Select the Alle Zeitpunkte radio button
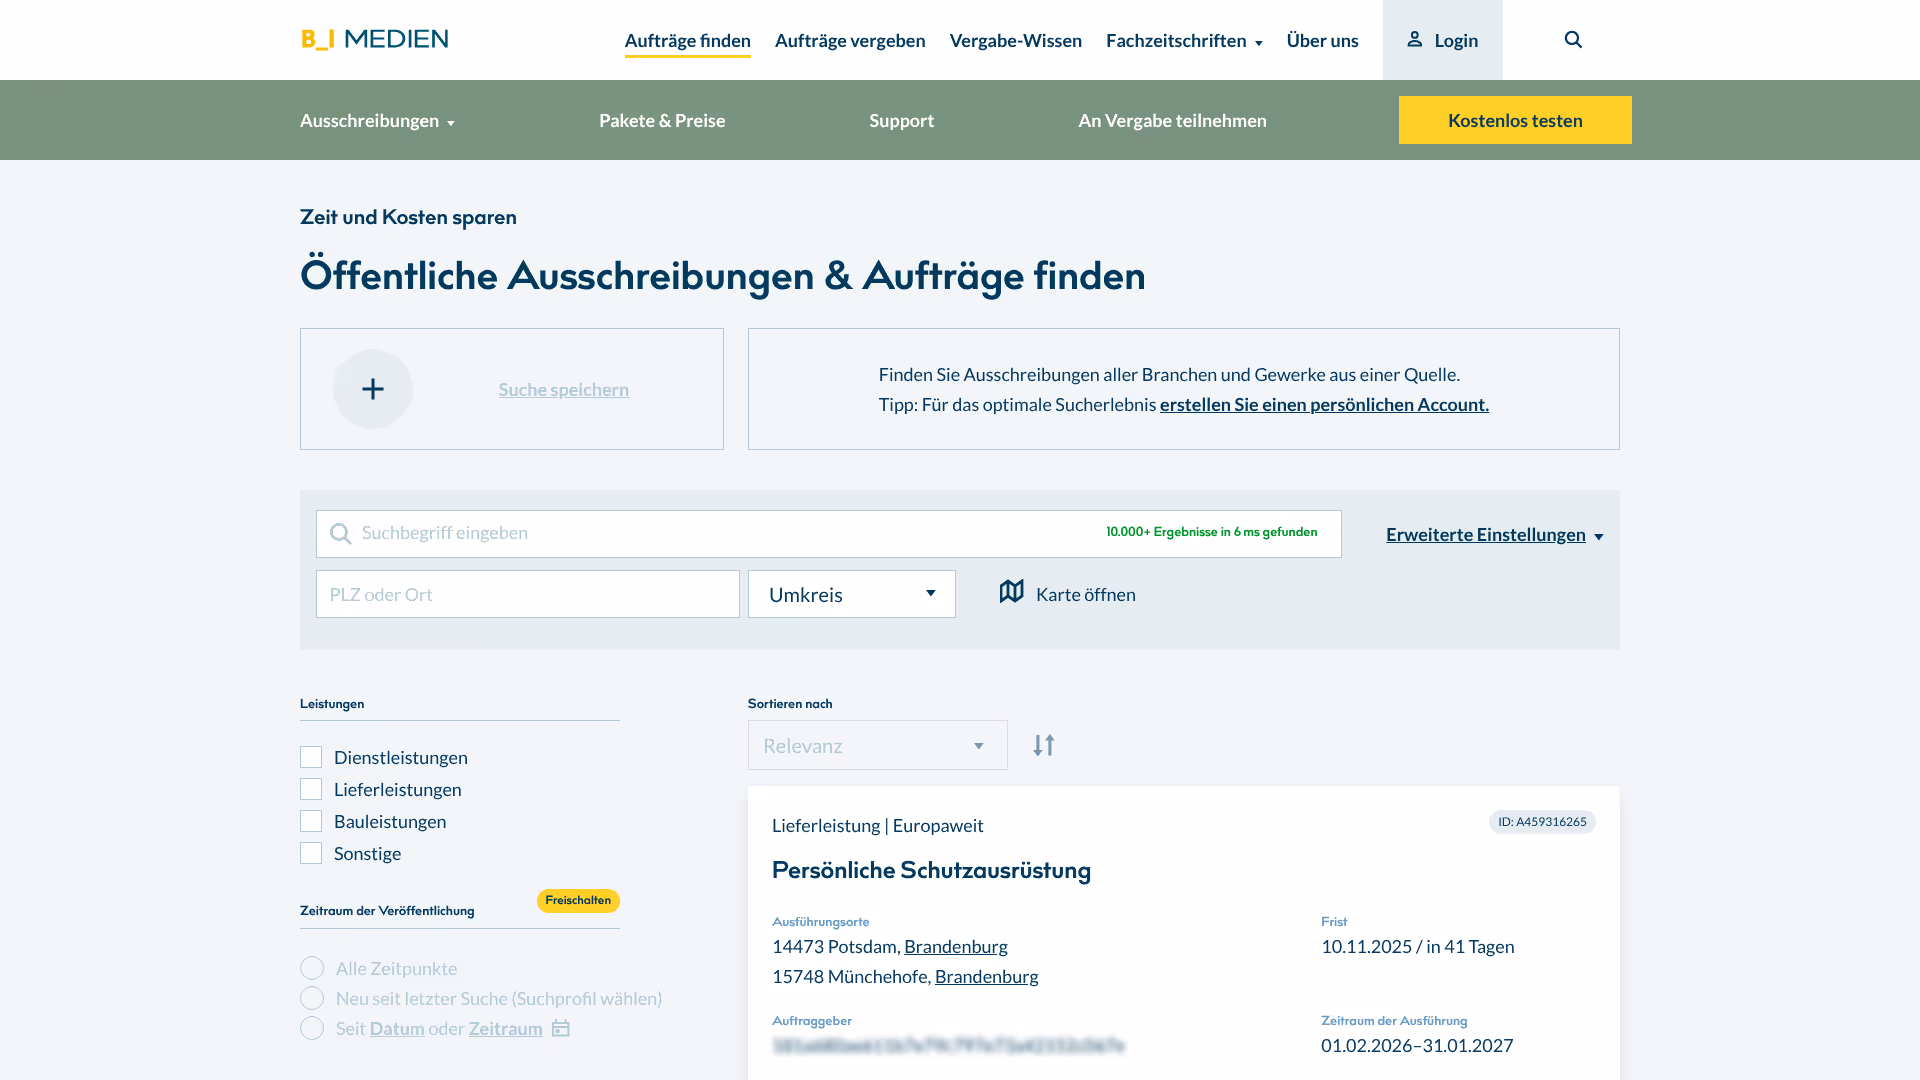 point(311,968)
